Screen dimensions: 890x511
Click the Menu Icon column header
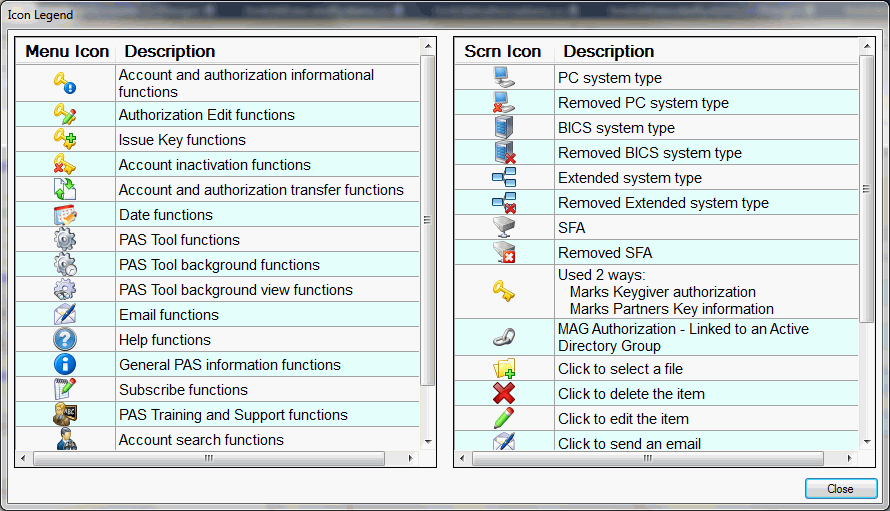pos(67,51)
